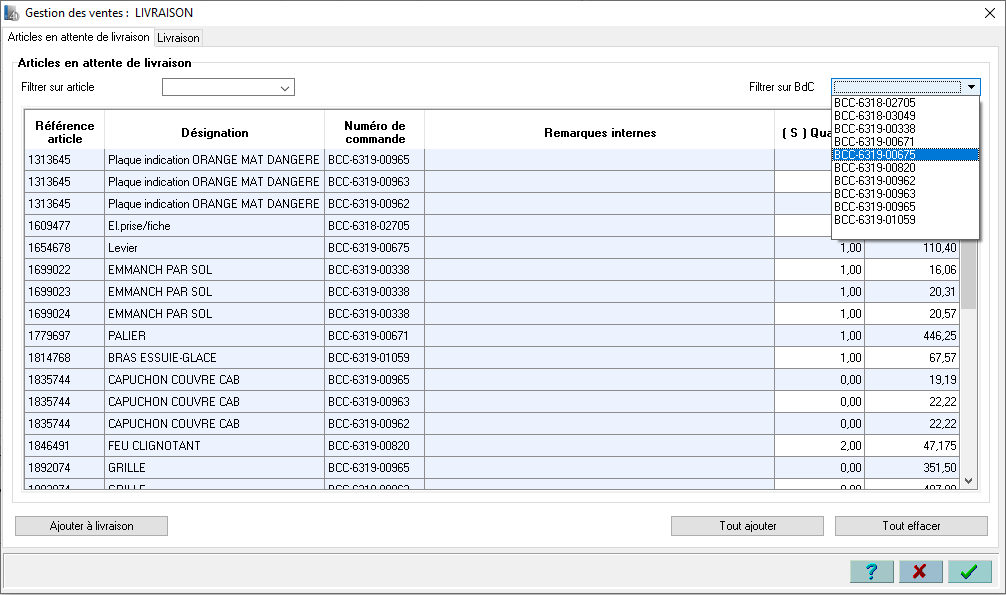The image size is (1006, 595).
Task: Click order cell BCC-6319-00820
Action: [x=375, y=445]
